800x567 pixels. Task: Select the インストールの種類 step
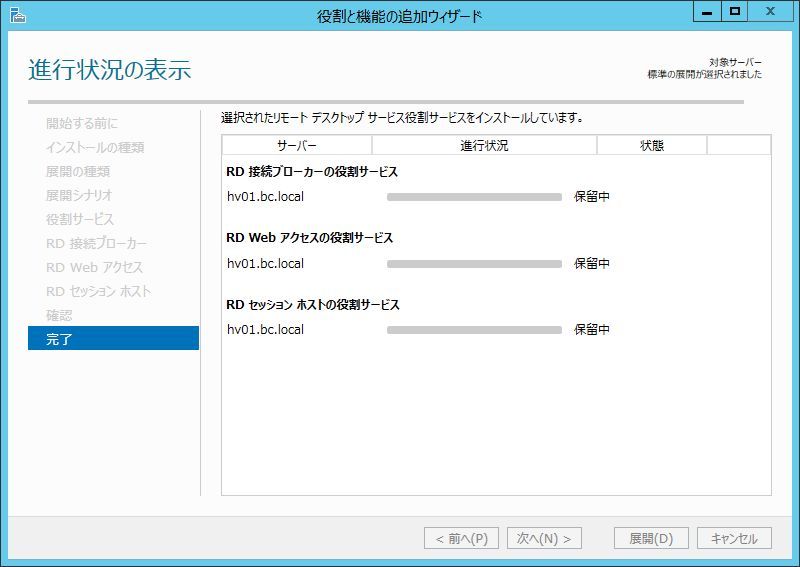(95, 147)
